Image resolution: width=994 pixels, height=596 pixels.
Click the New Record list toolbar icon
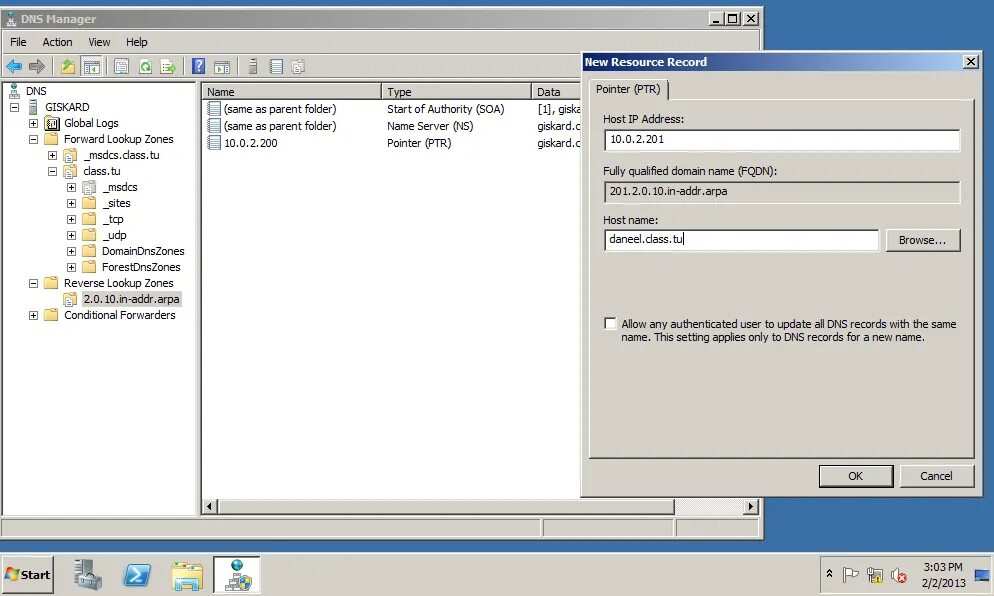(x=276, y=66)
